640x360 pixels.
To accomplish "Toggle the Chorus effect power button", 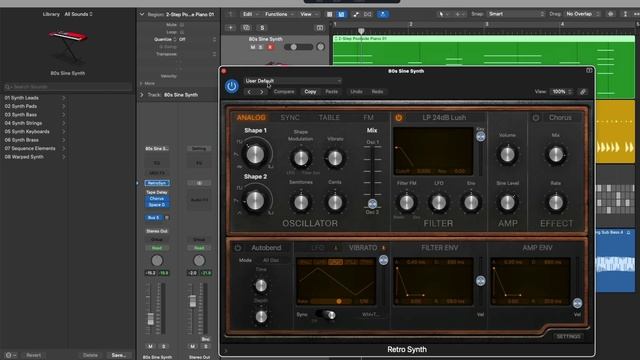I will coord(536,118).
